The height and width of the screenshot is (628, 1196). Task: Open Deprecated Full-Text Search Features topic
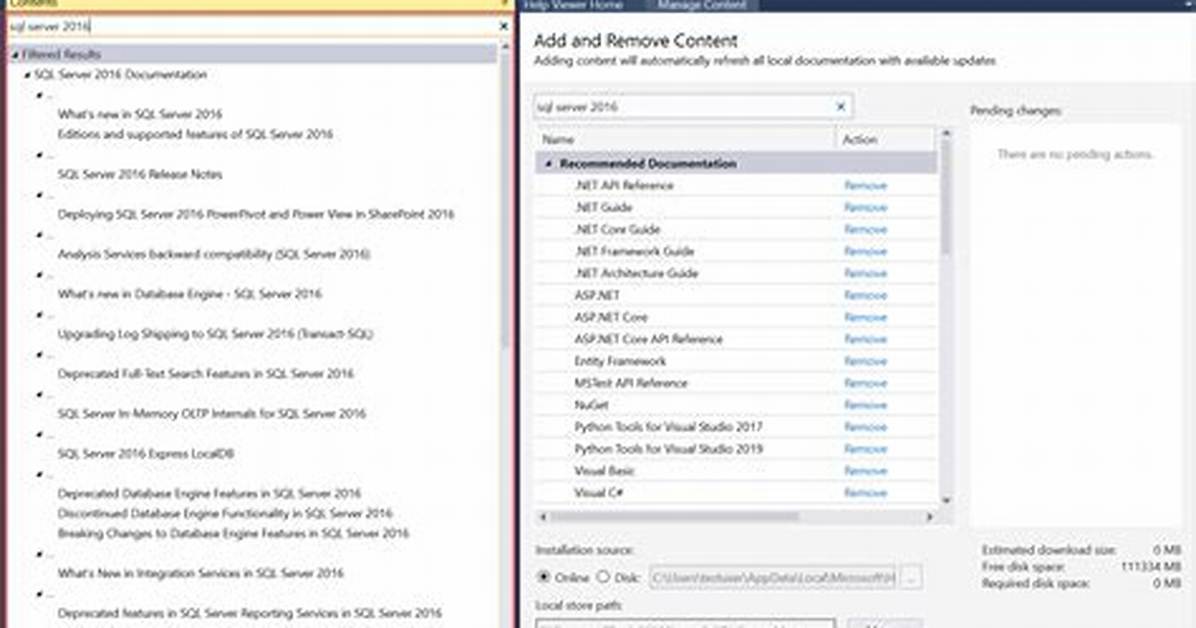point(205,374)
